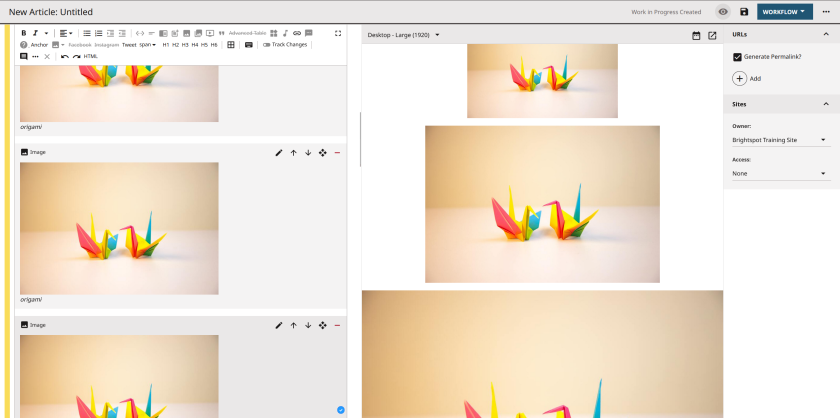This screenshot has height=418, width=840.
Task: Open the Owner site dropdown
Action: click(780, 140)
